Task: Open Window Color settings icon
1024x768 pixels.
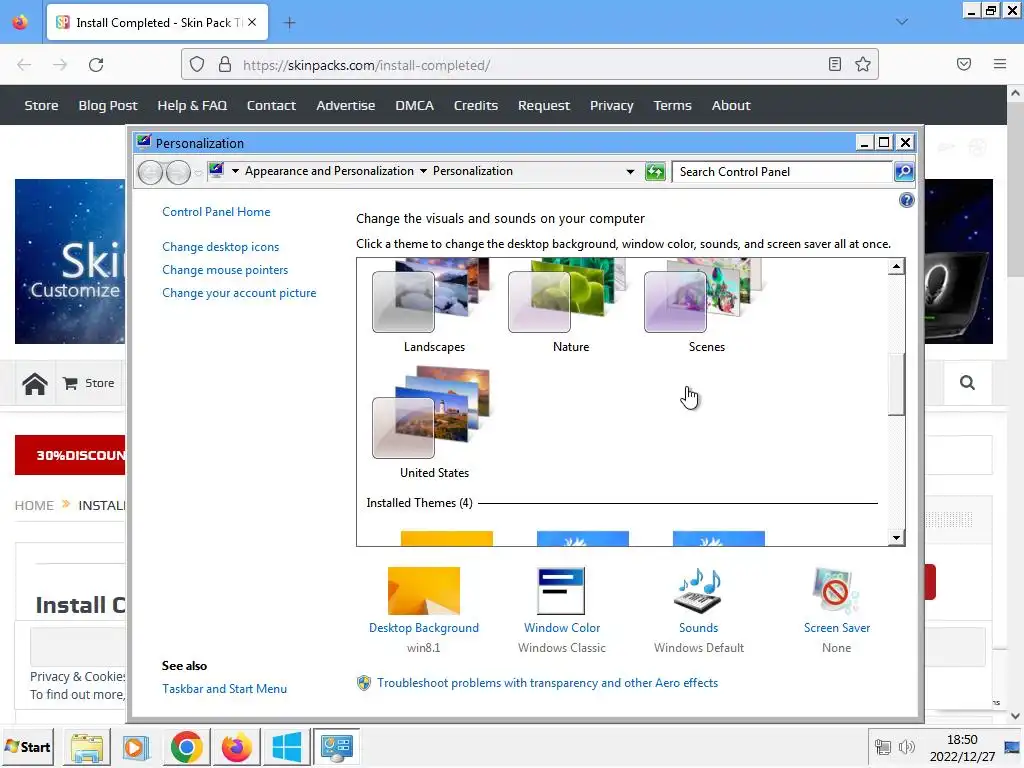Action: pyautogui.click(x=561, y=590)
